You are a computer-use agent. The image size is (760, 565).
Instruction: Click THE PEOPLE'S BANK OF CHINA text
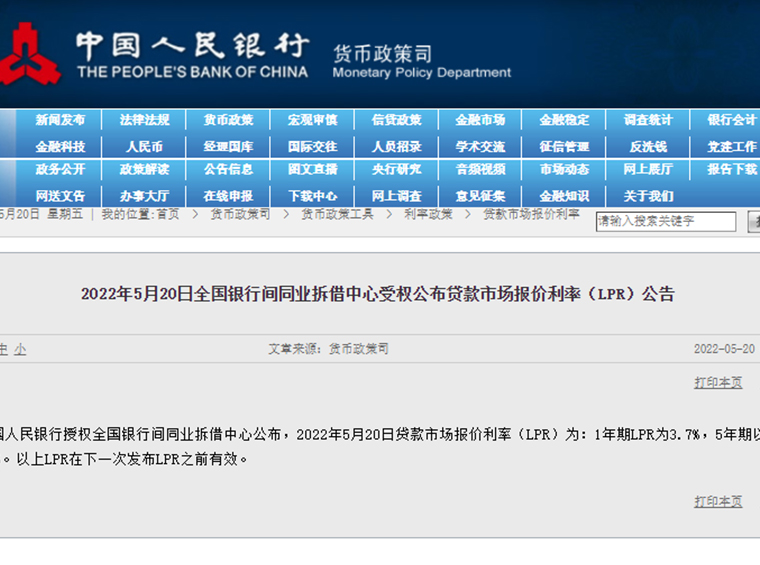[x=192, y=72]
